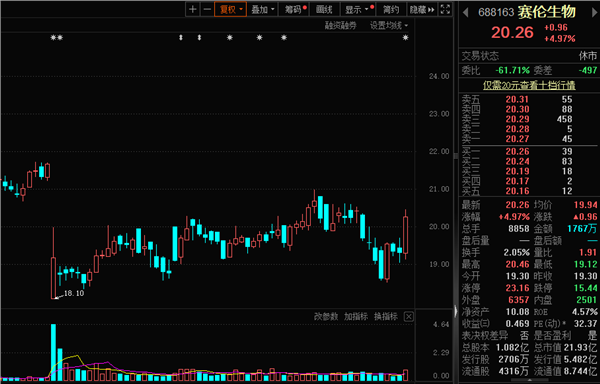
Task: Open 设置均线 moving average settings
Action: click(389, 26)
